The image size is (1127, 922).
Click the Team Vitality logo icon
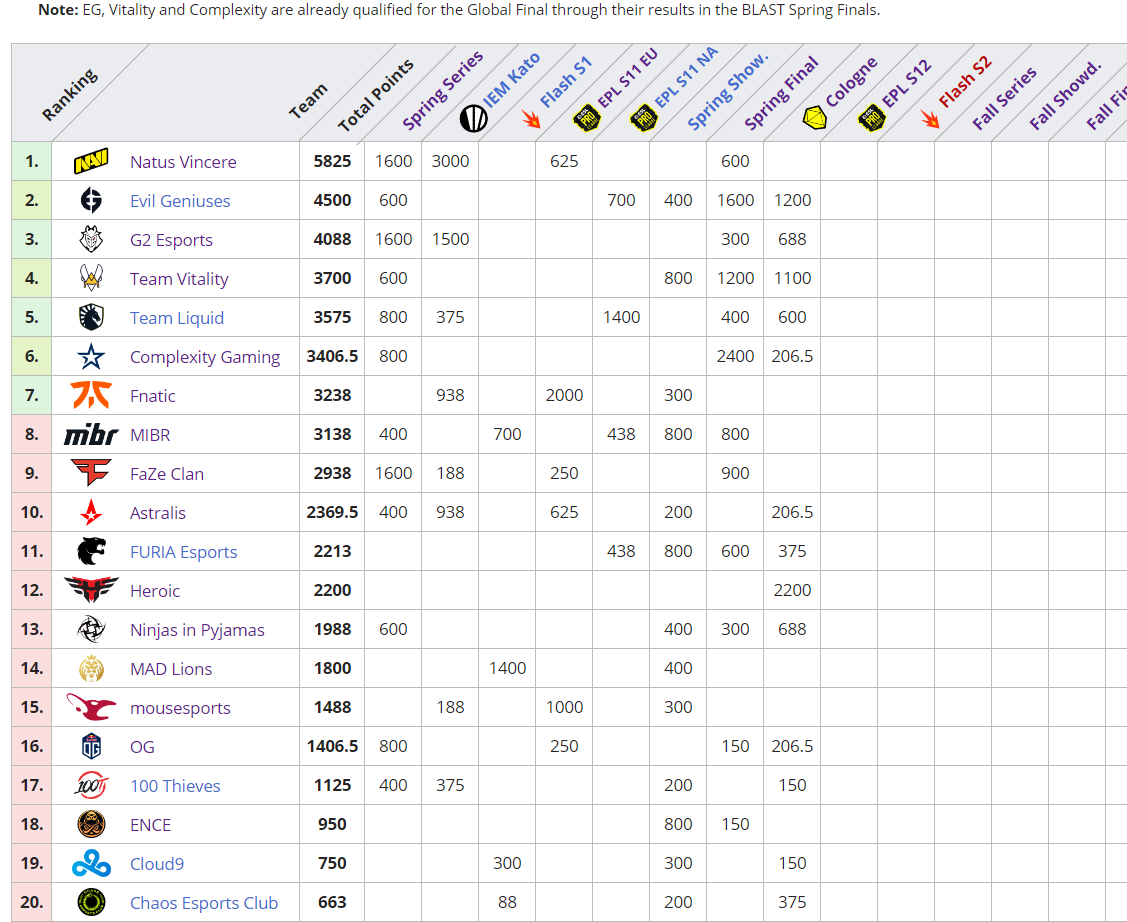tap(91, 278)
